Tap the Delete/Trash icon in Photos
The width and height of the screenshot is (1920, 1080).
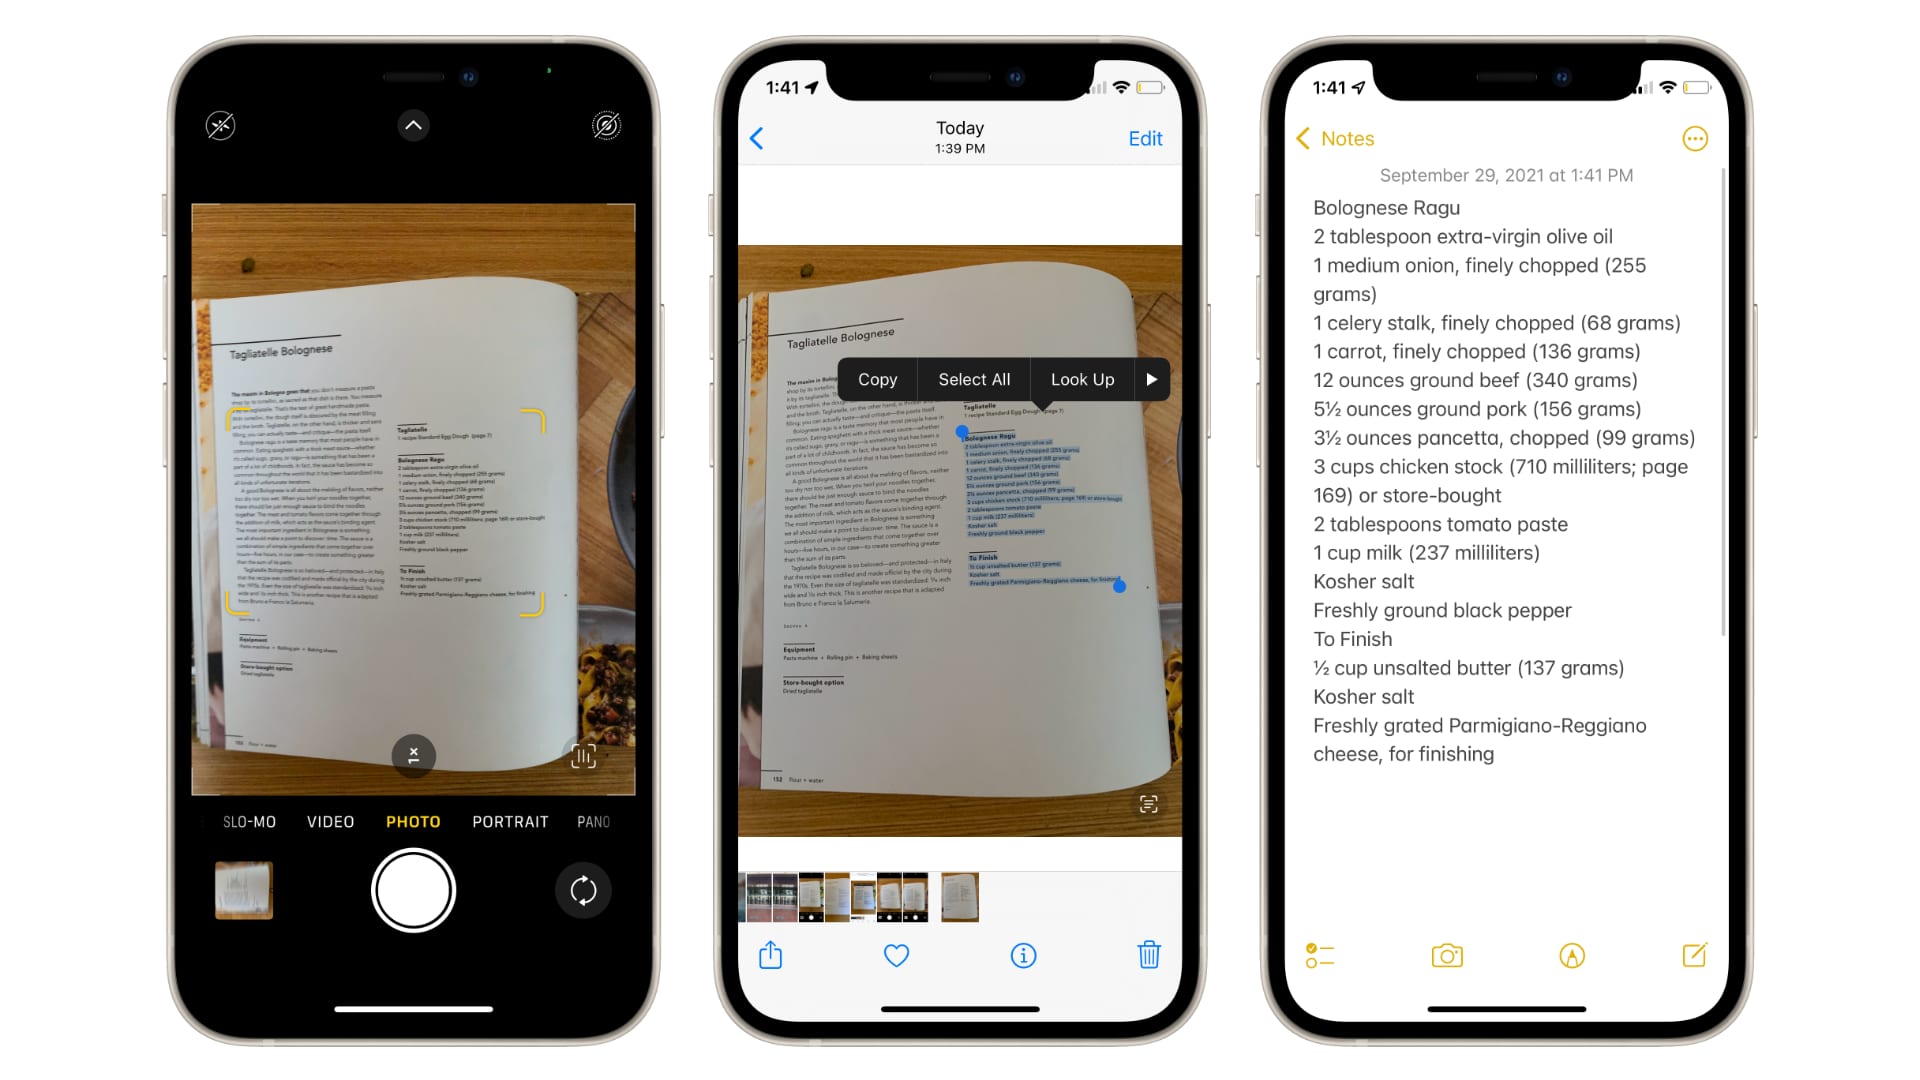pyautogui.click(x=1147, y=955)
